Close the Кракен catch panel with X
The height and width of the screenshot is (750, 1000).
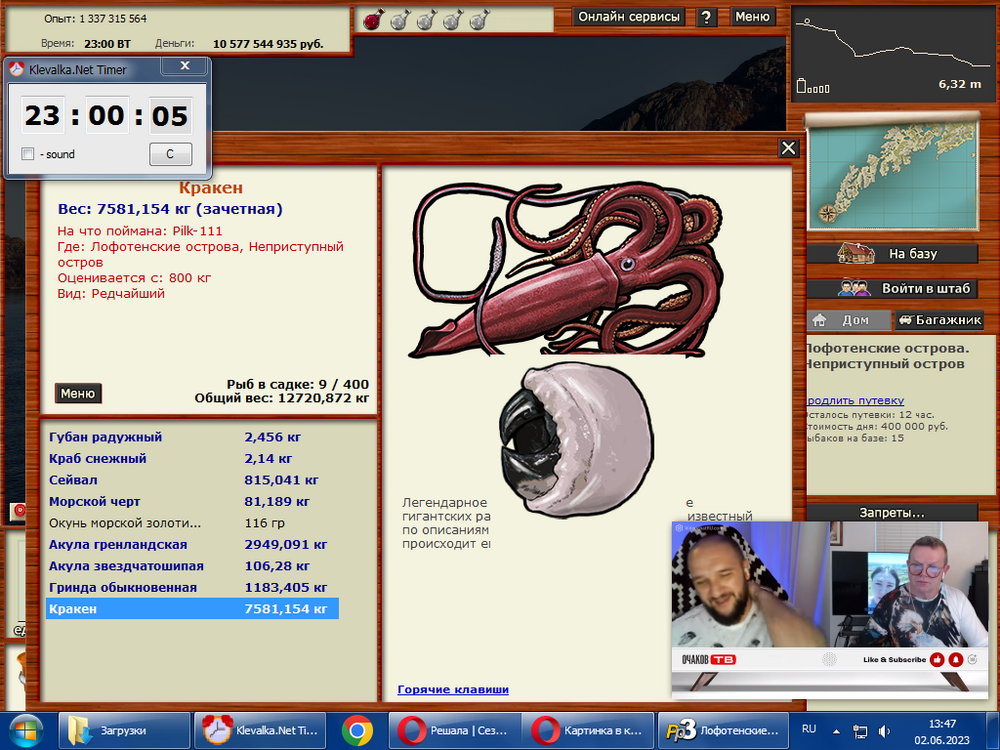[789, 148]
